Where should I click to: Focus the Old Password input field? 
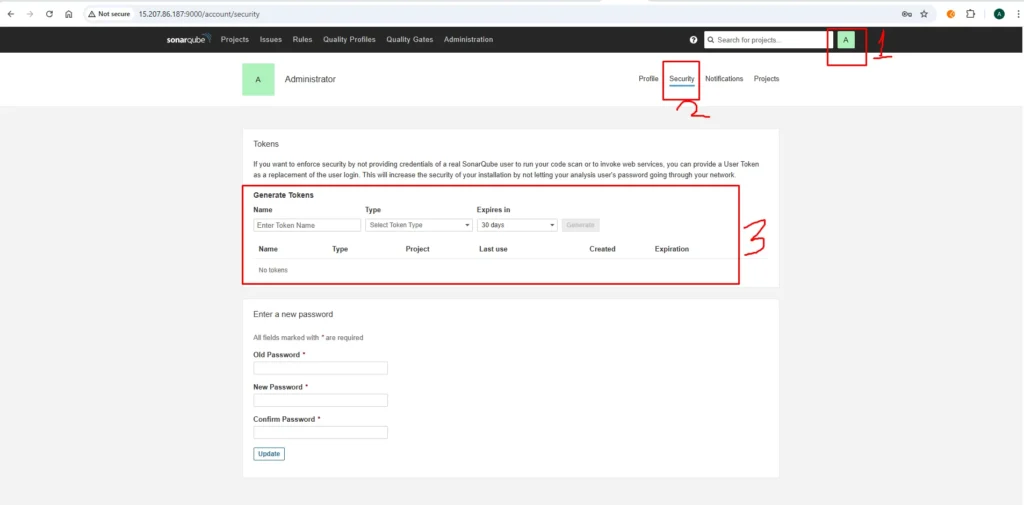pos(320,368)
